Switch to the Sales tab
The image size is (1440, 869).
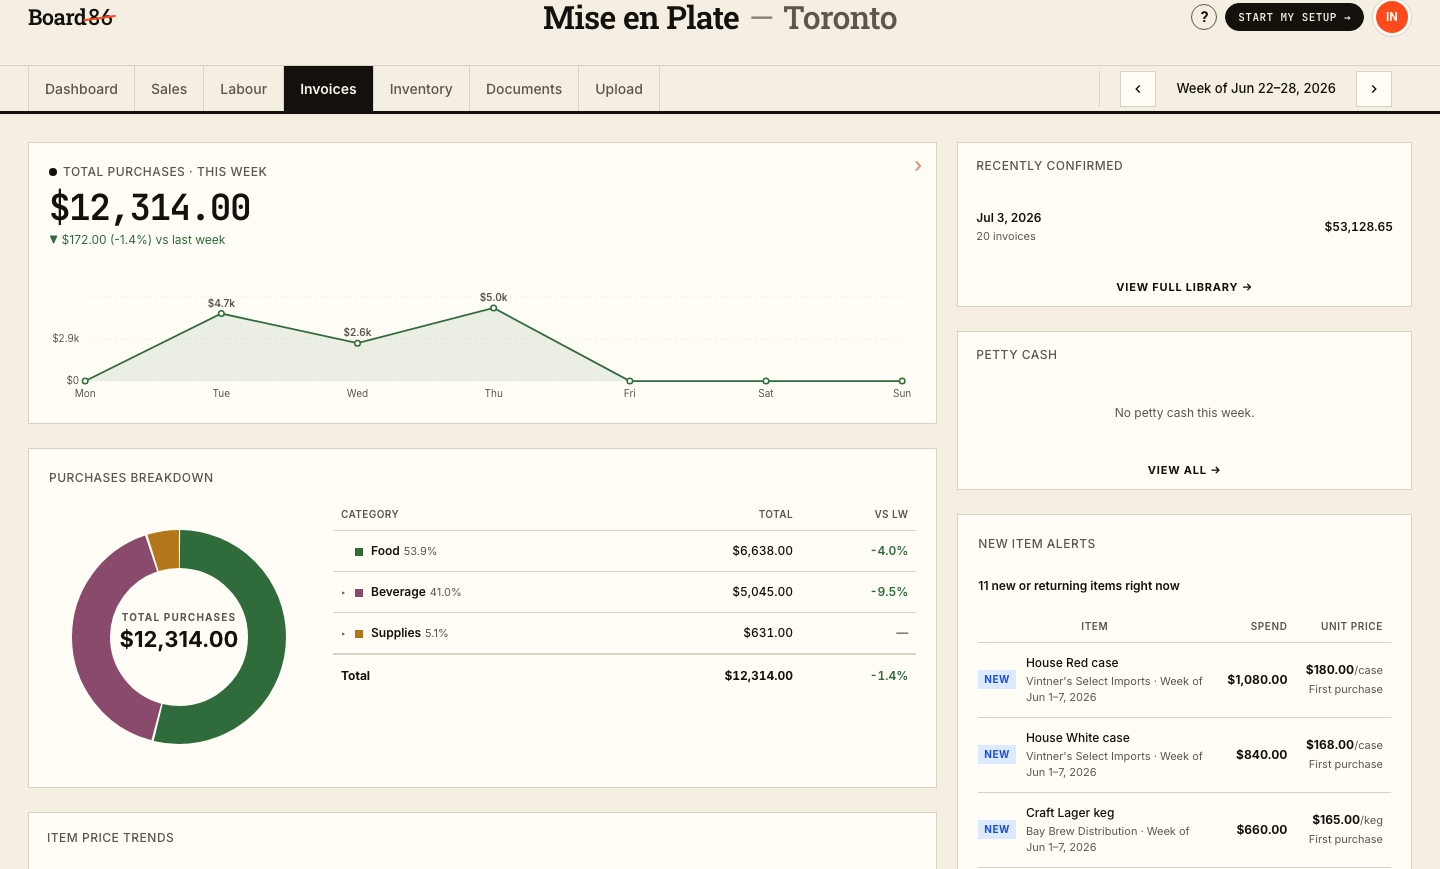169,89
